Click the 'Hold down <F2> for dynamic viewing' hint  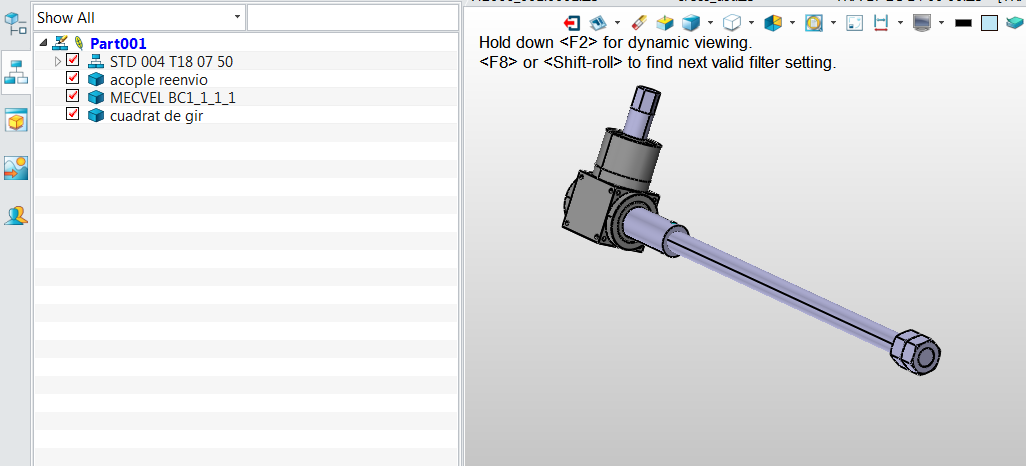616,43
